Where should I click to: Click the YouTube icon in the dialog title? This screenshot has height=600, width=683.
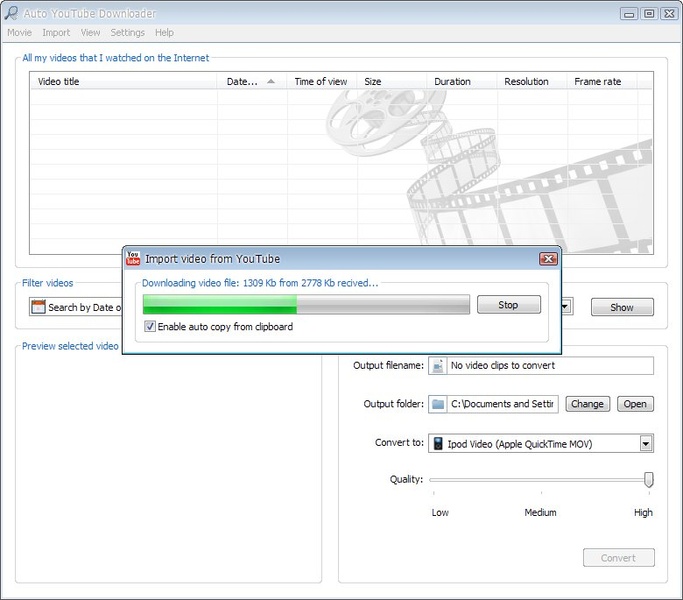tap(133, 259)
